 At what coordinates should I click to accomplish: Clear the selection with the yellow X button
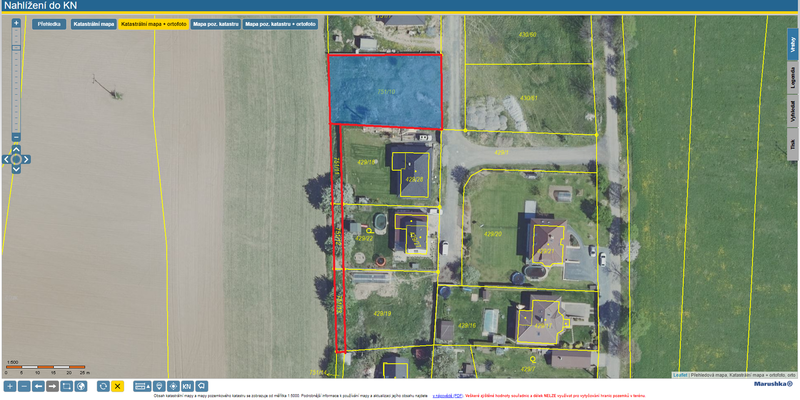117,386
